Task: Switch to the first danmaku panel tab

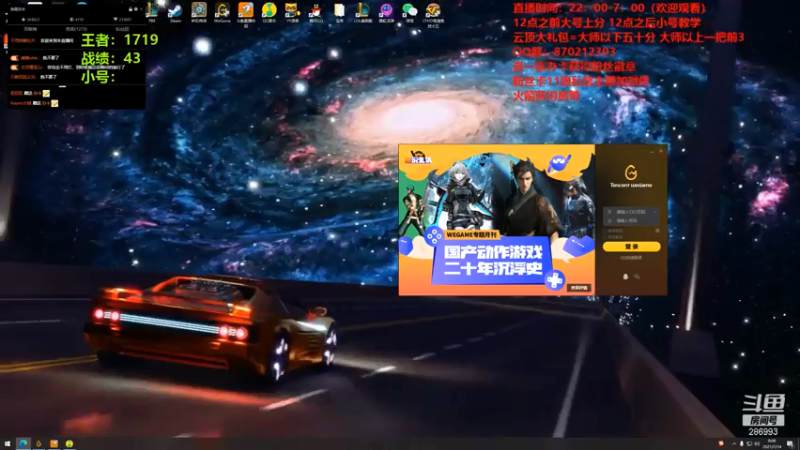Action: pos(31,29)
